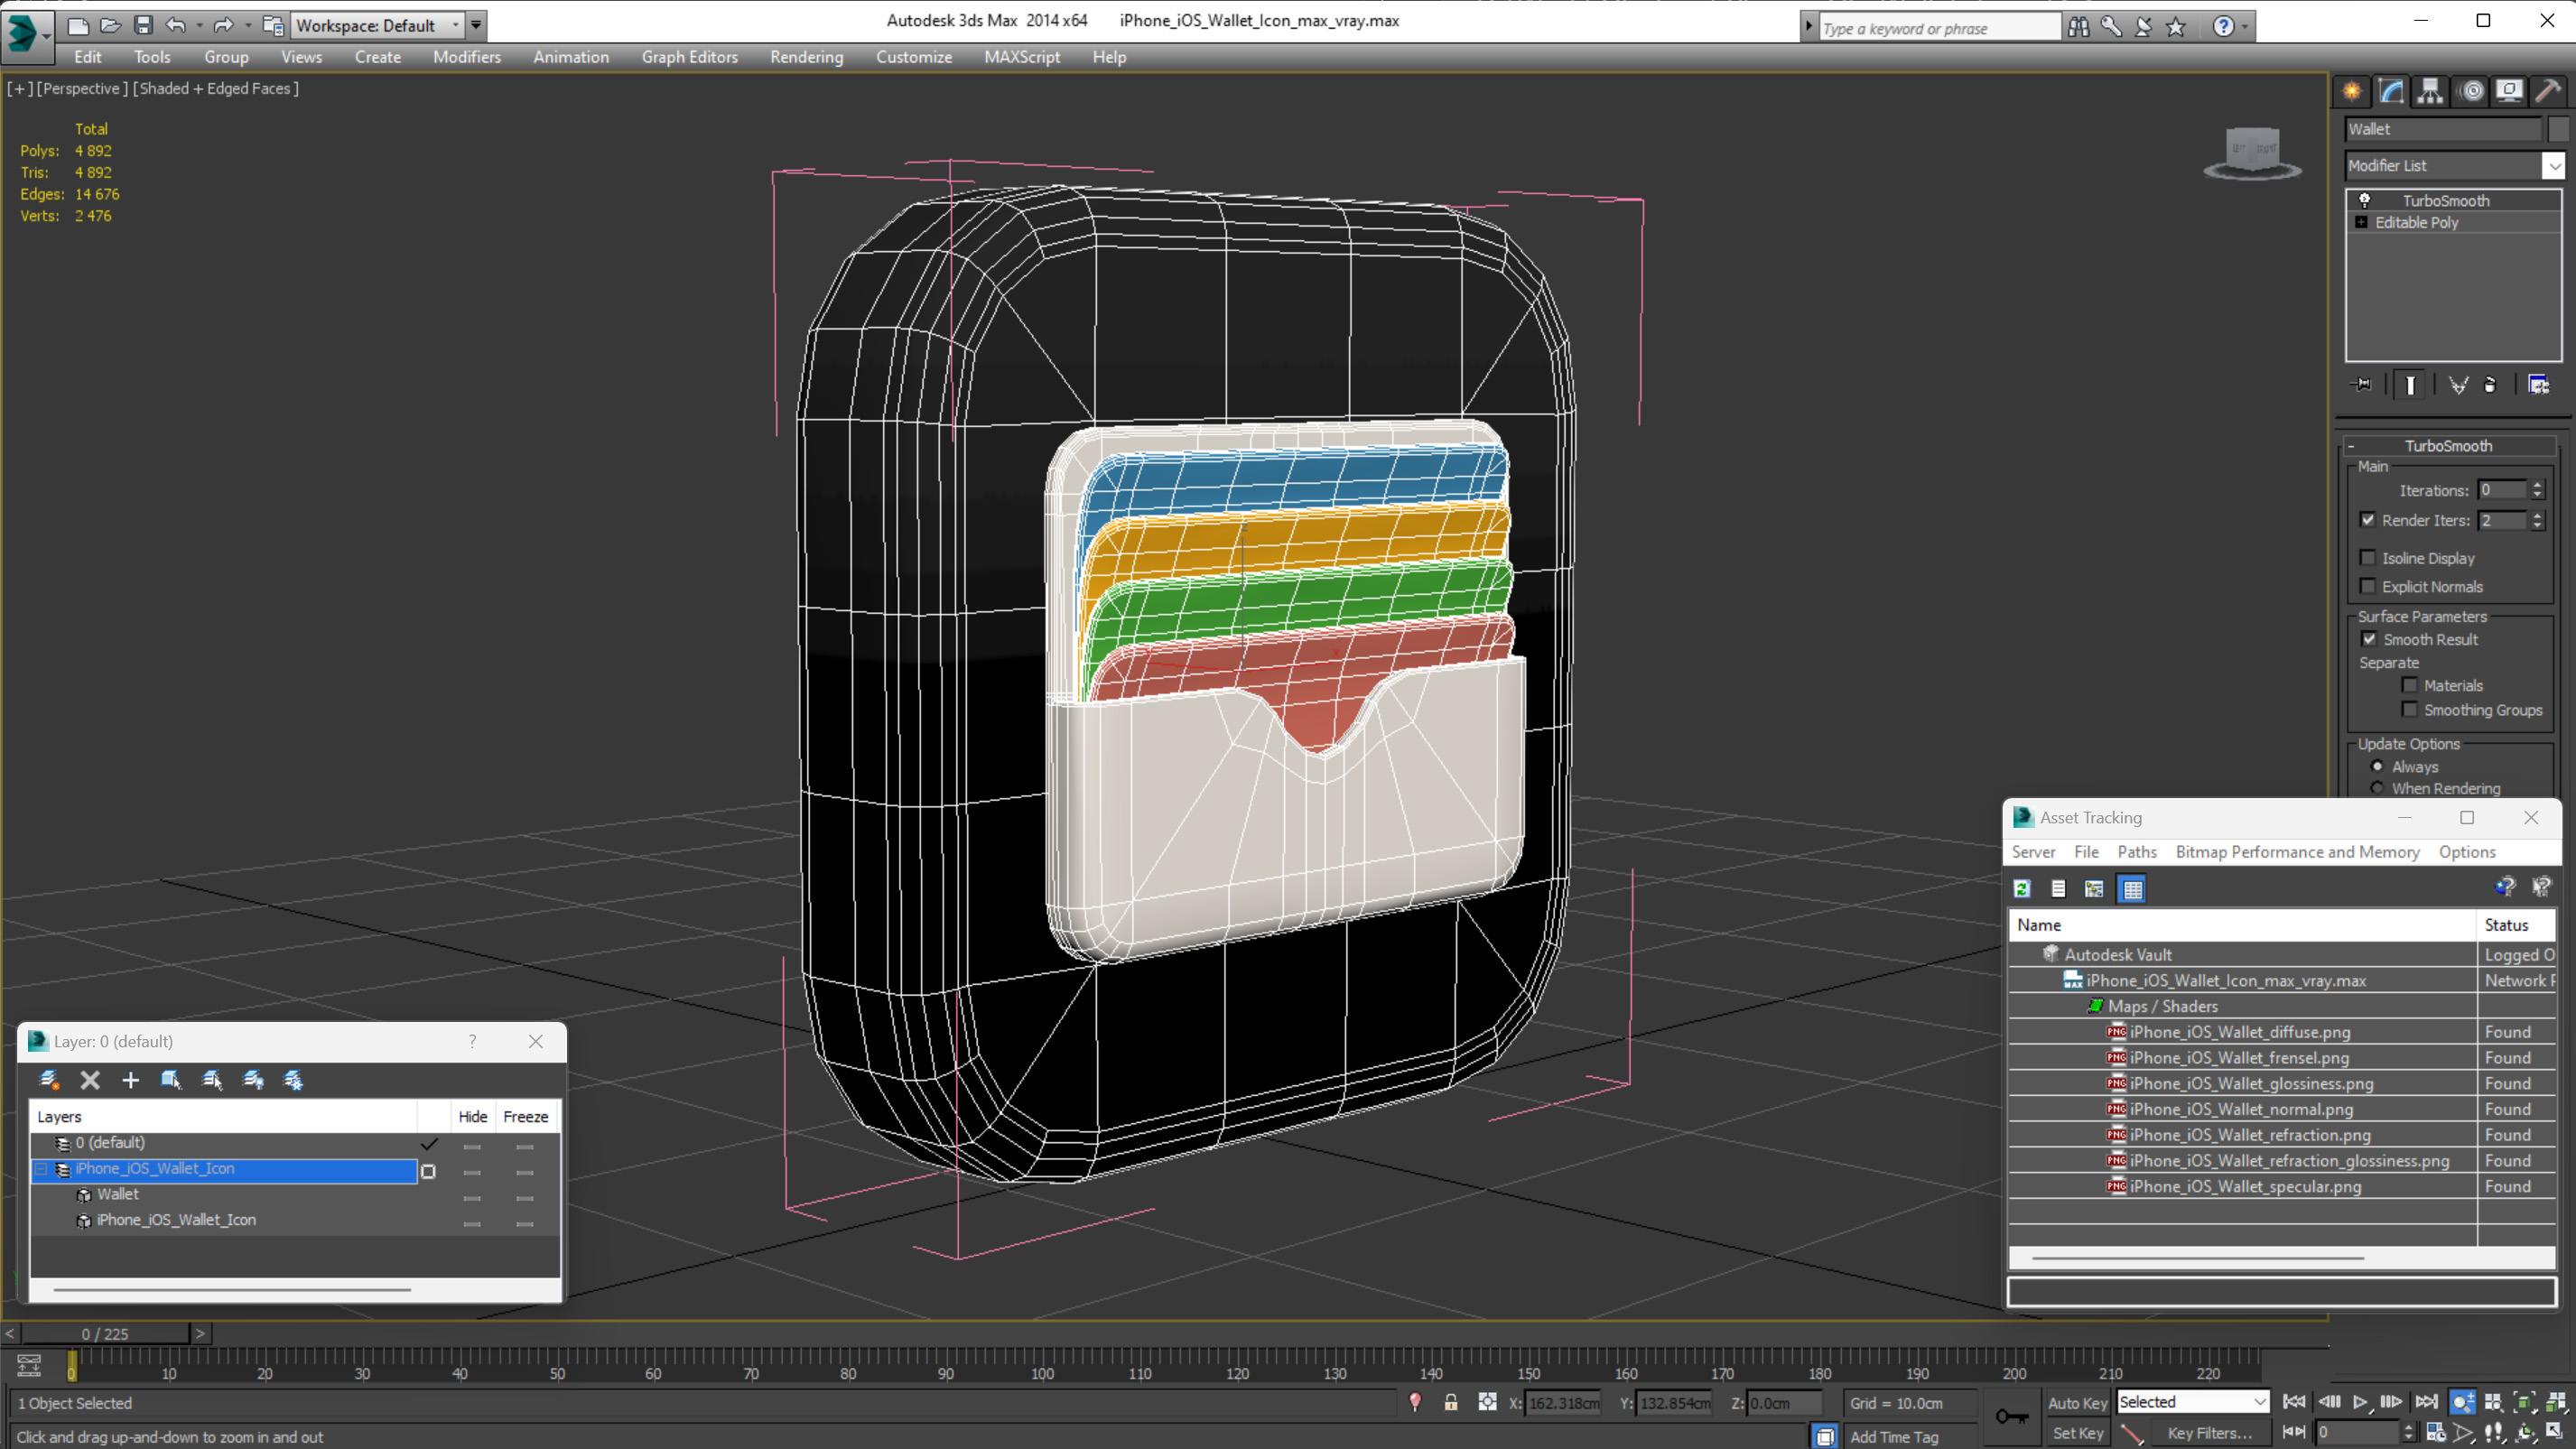Click Freeze/Unfreeze All Layers icon

pyautogui.click(x=293, y=1080)
